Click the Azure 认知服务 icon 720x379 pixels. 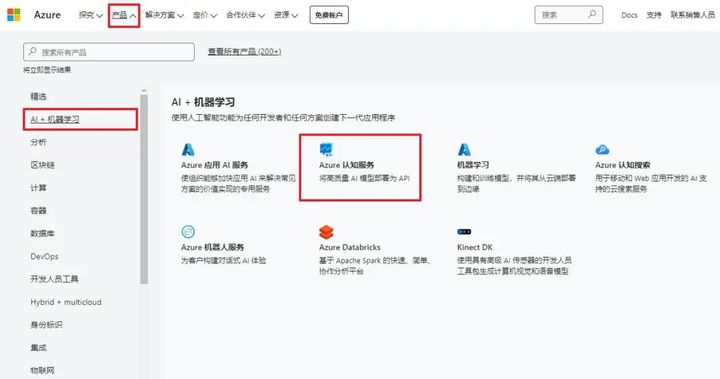(326, 149)
